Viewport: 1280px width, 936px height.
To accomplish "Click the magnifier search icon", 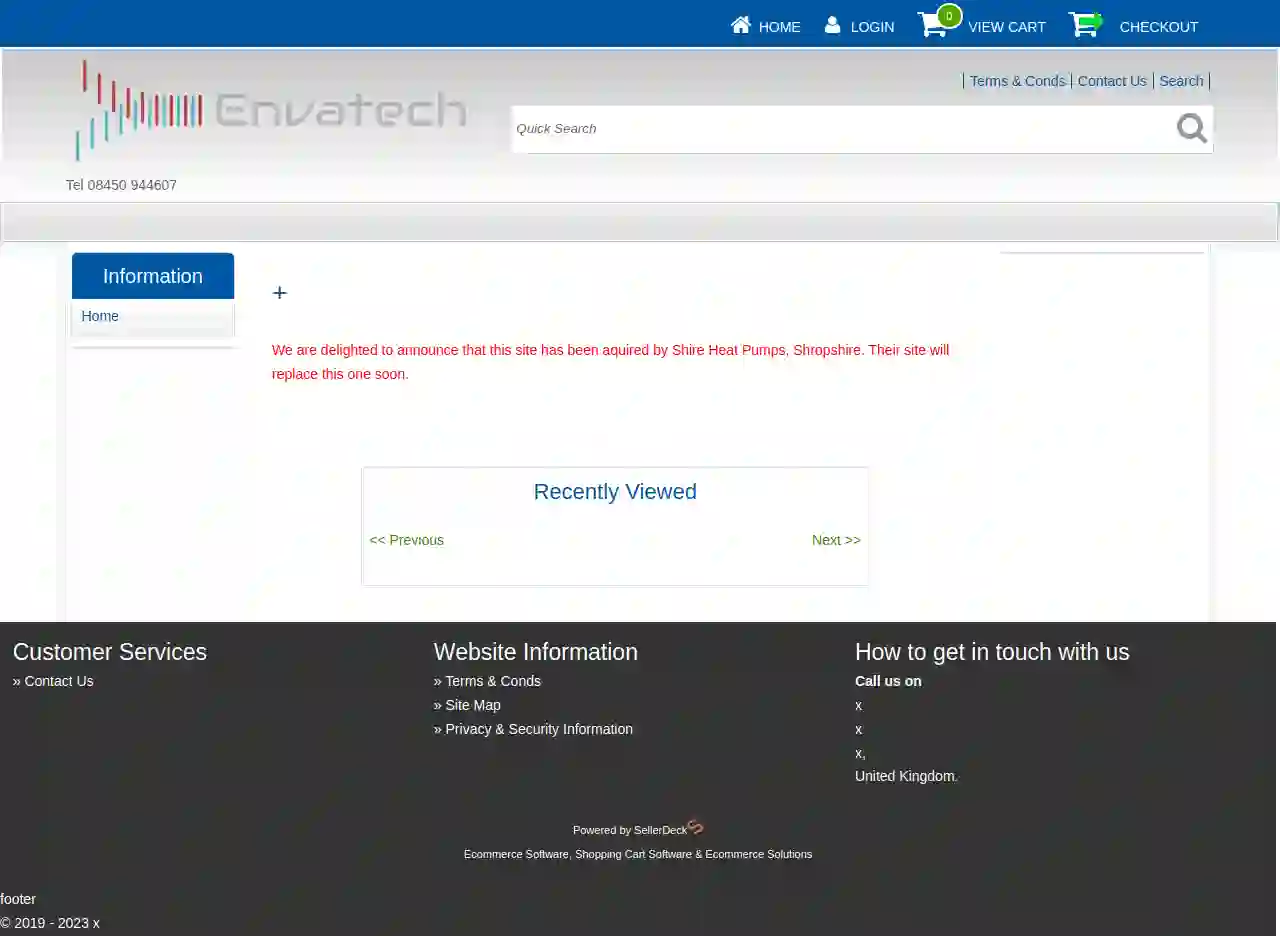I will [x=1191, y=128].
